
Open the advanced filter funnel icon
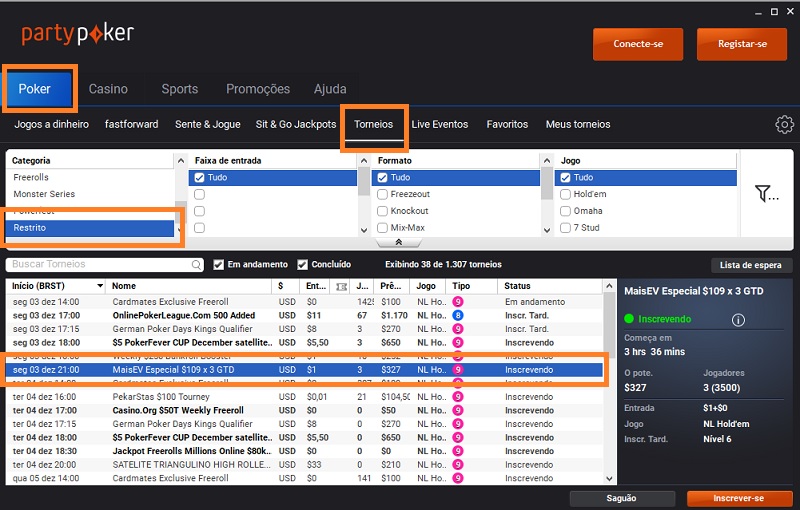click(x=767, y=193)
